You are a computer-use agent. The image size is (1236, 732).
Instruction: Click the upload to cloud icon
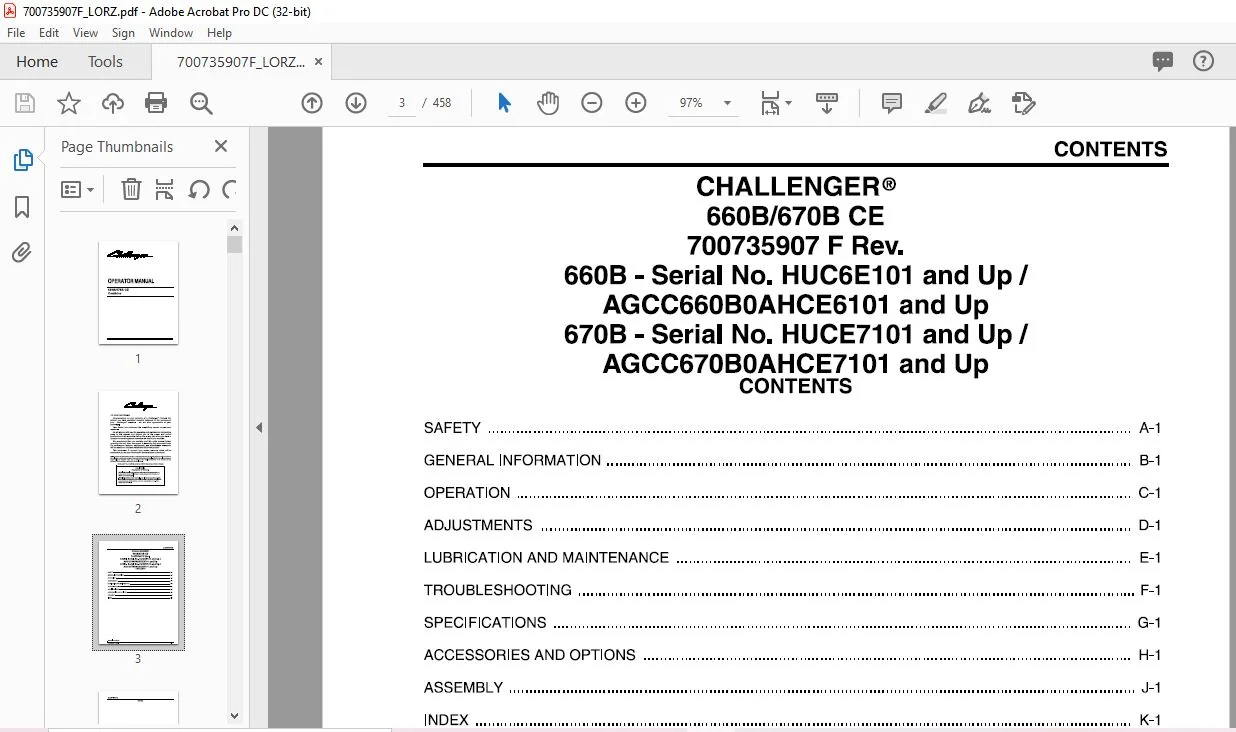(x=113, y=103)
